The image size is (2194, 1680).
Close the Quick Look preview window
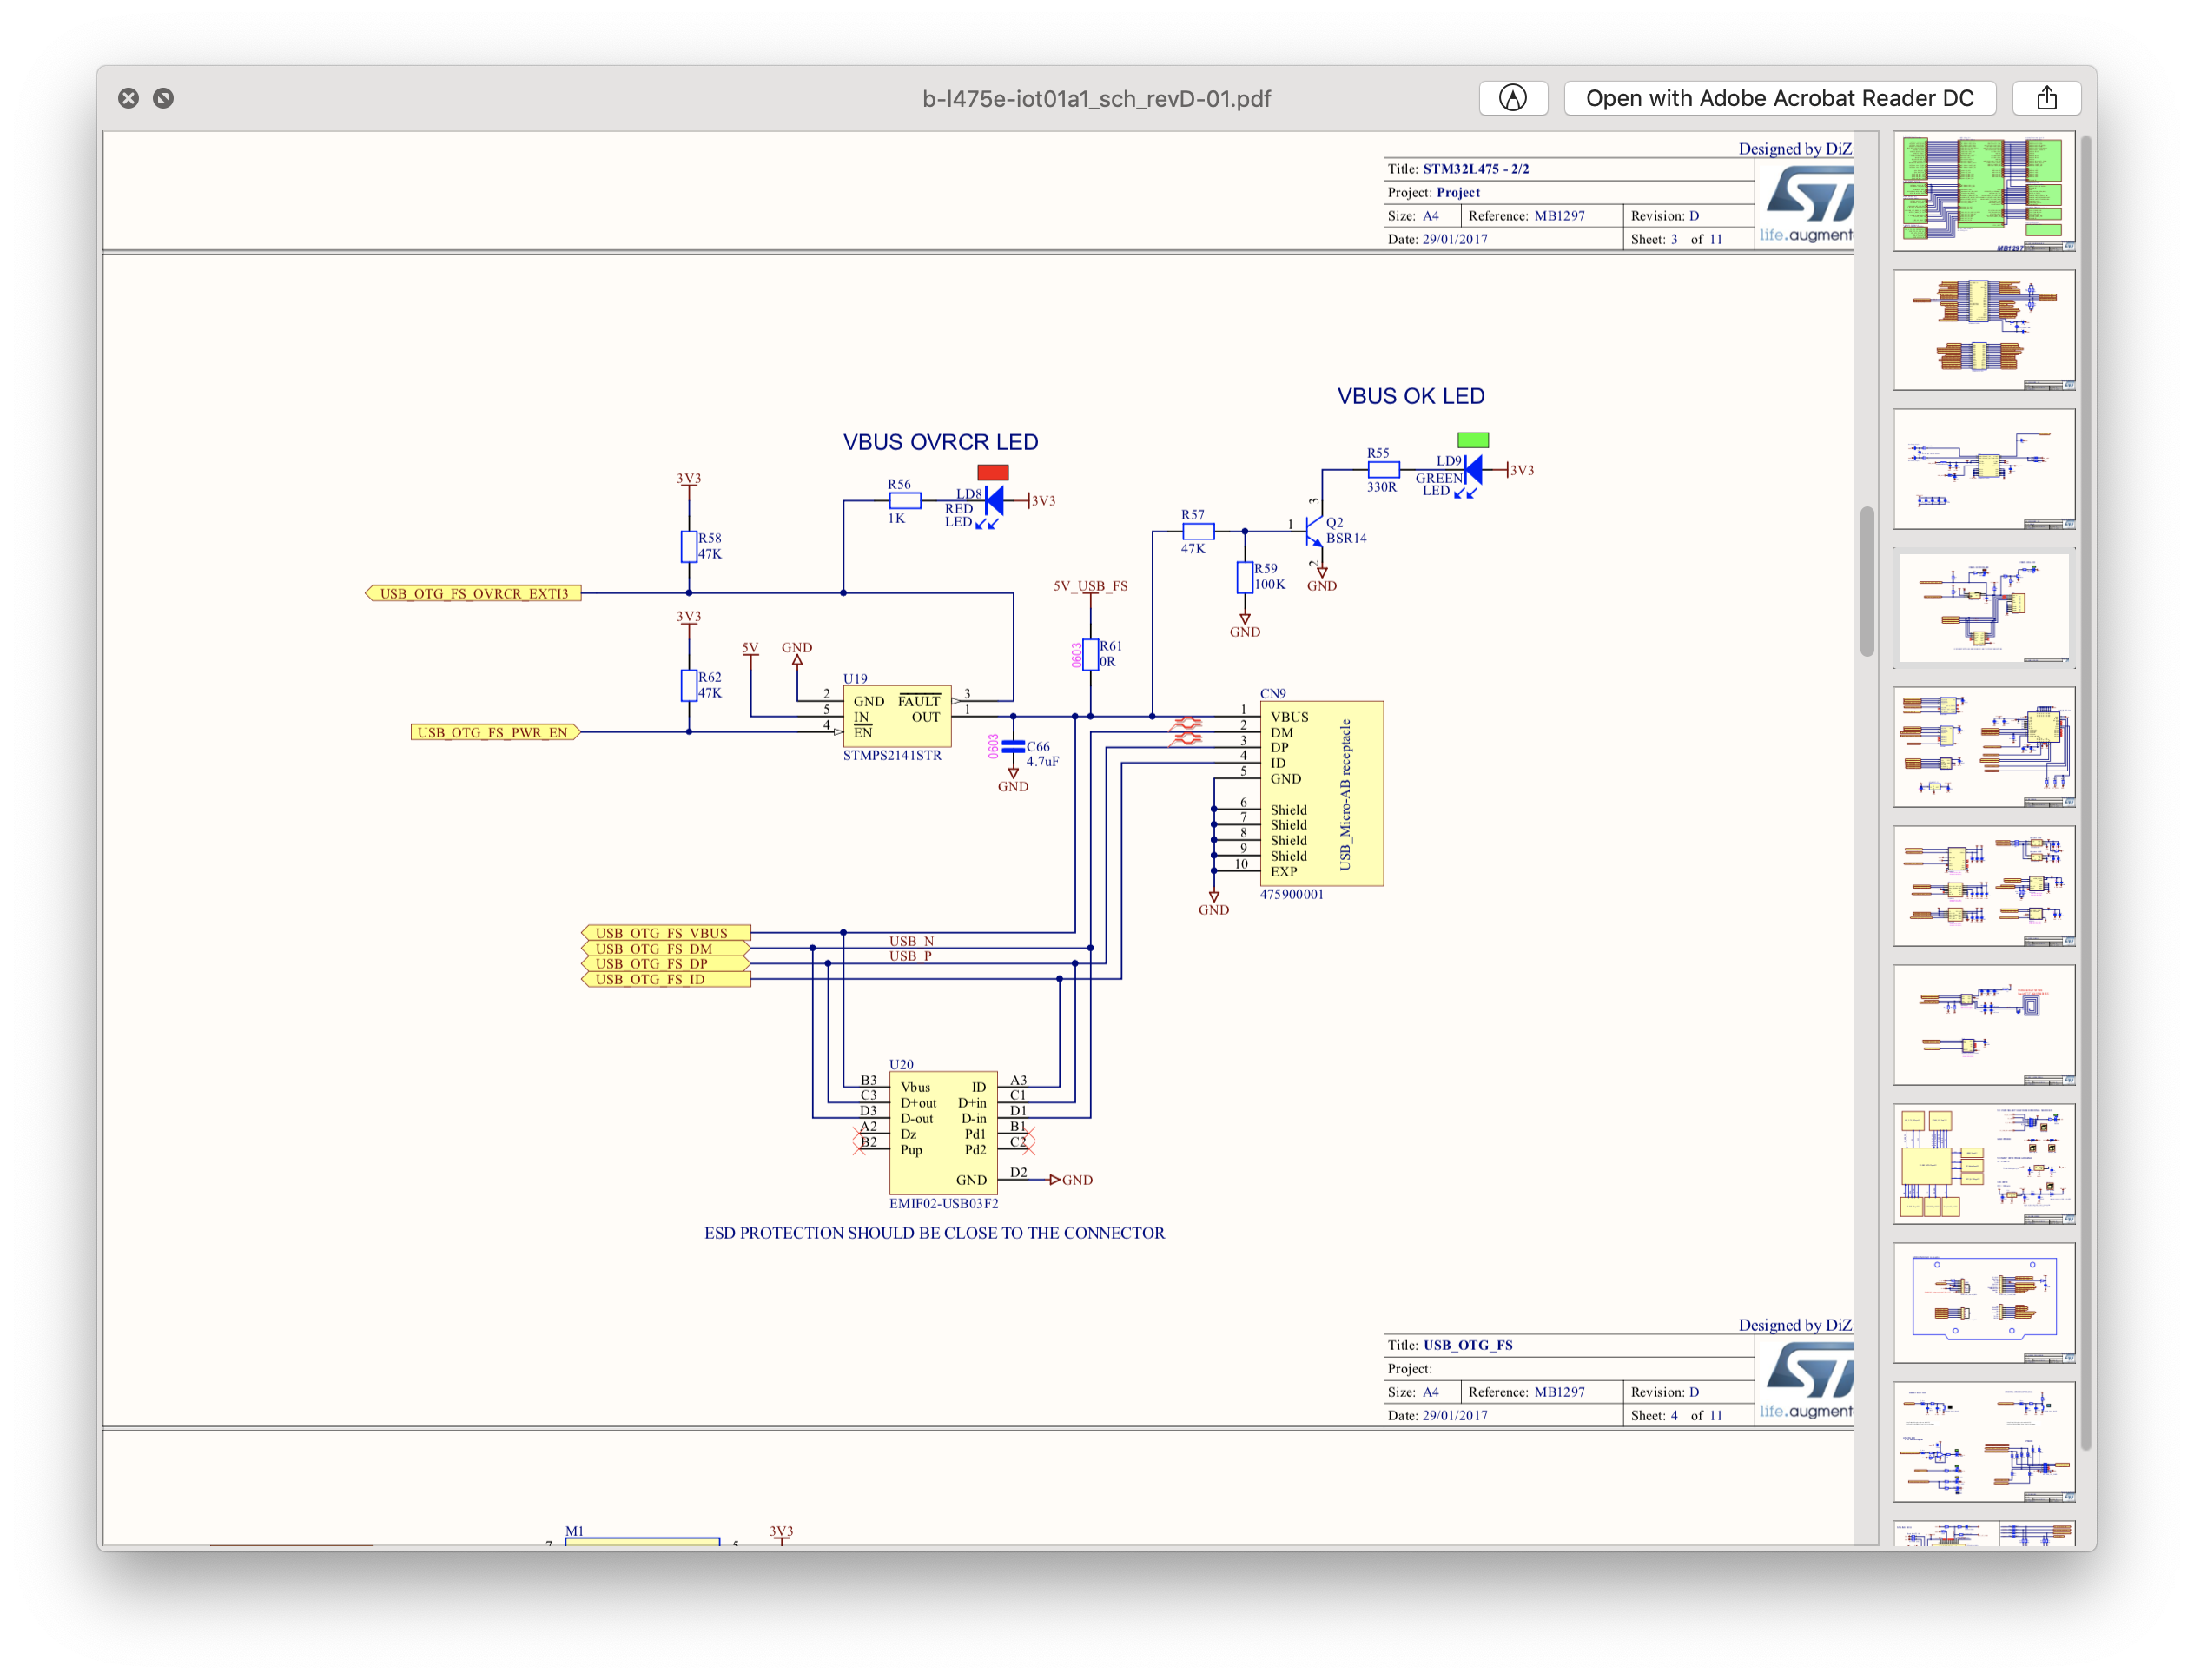[128, 98]
